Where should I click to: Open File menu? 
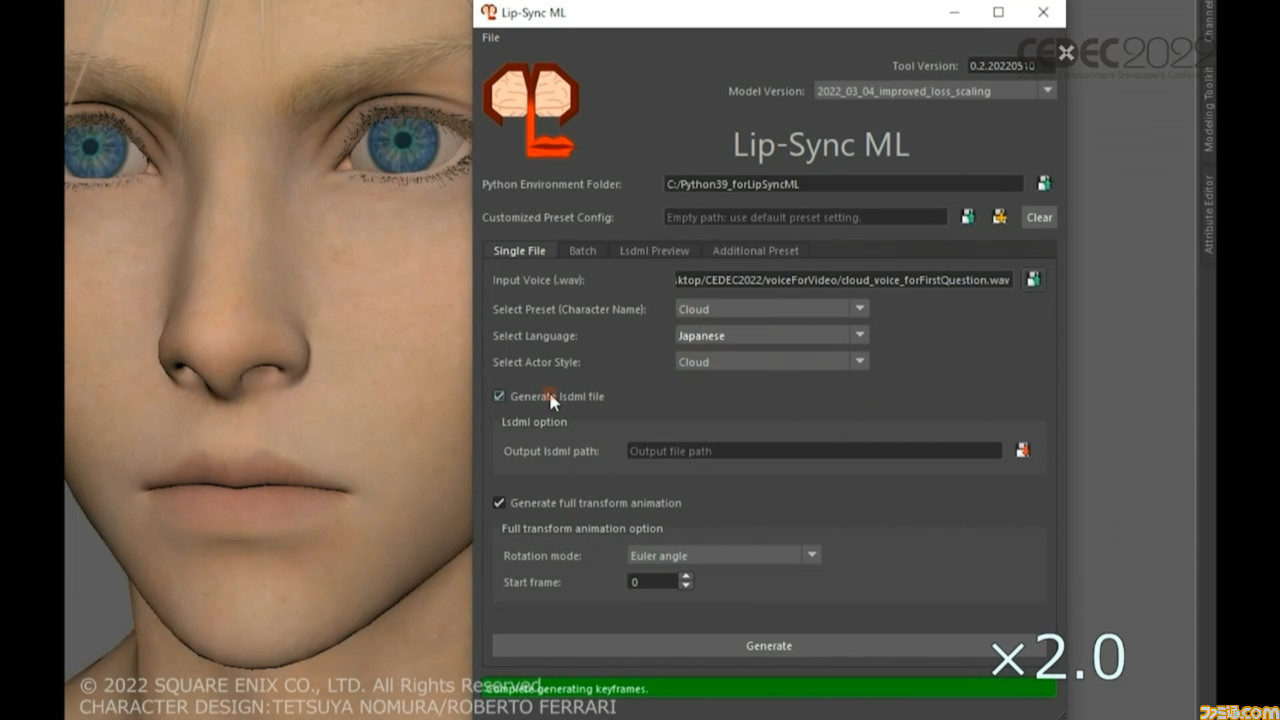491,38
